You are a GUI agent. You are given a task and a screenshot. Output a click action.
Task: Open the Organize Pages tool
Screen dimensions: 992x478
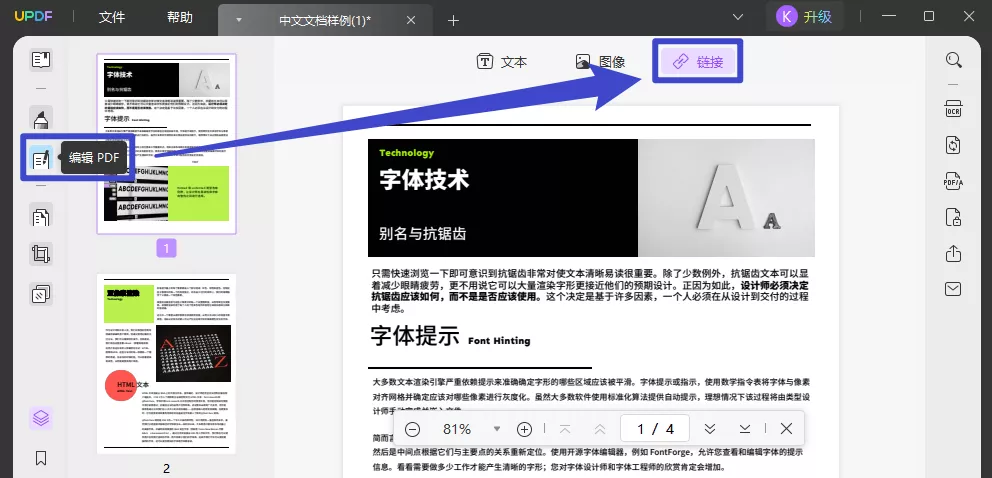point(41,217)
